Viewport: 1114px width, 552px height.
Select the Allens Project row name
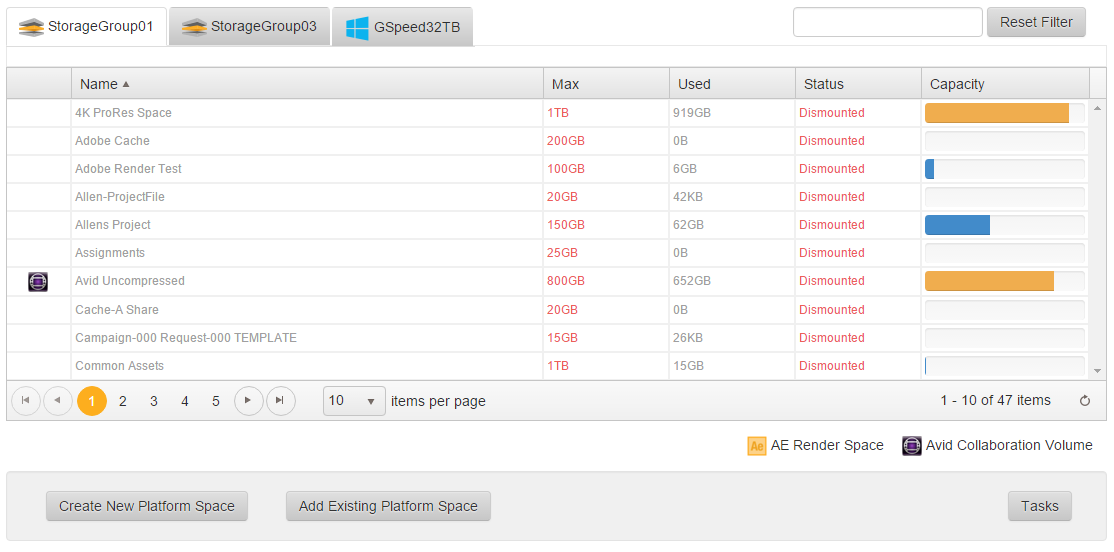point(113,225)
